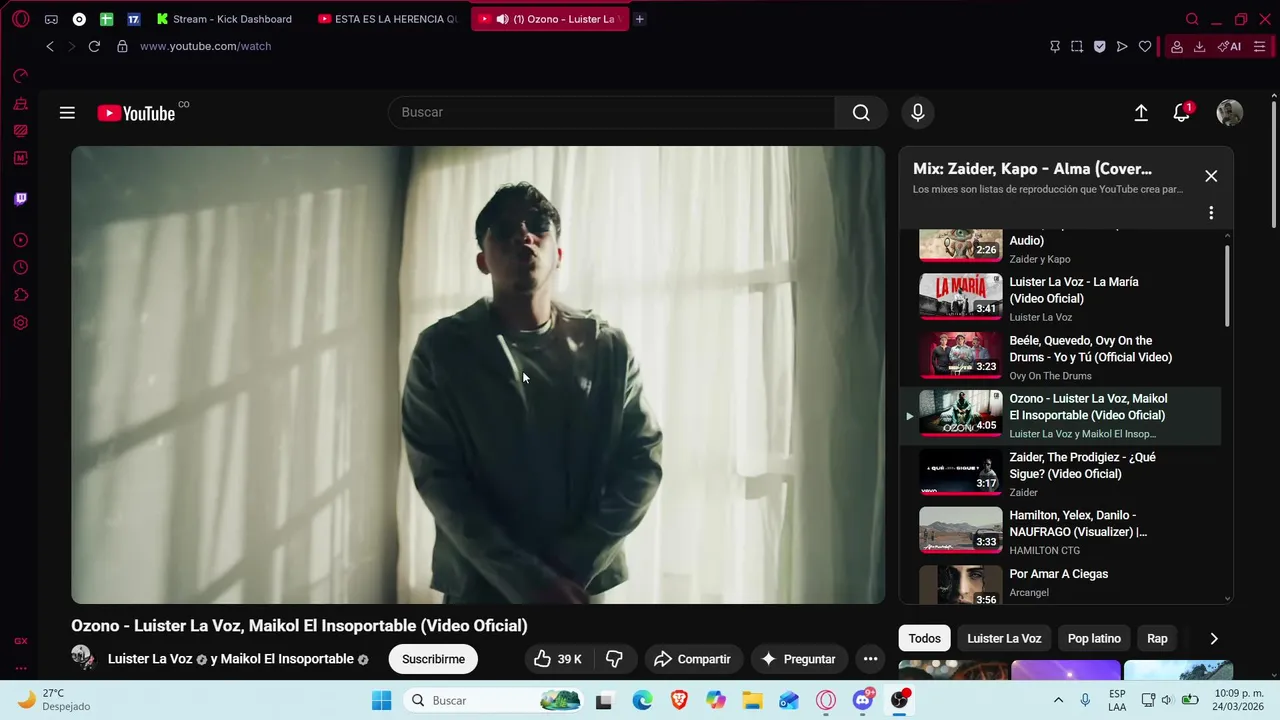The image size is (1280, 720).
Task: Play Hamilton NAUFRAGO visualizer video
Action: [x=1060, y=532]
